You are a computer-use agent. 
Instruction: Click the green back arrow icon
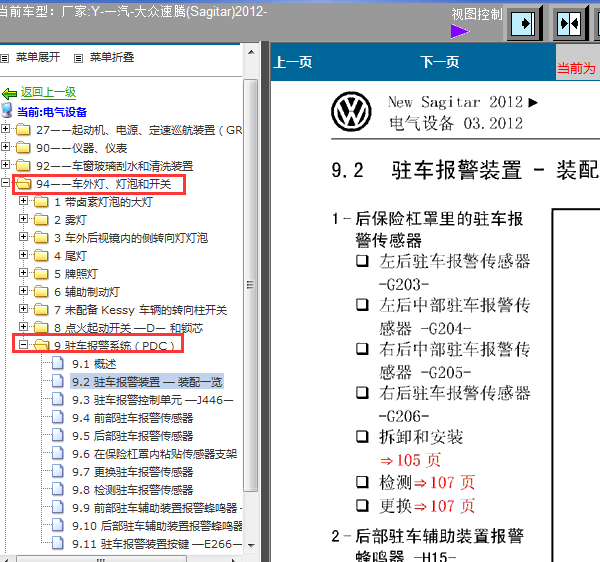pos(9,93)
